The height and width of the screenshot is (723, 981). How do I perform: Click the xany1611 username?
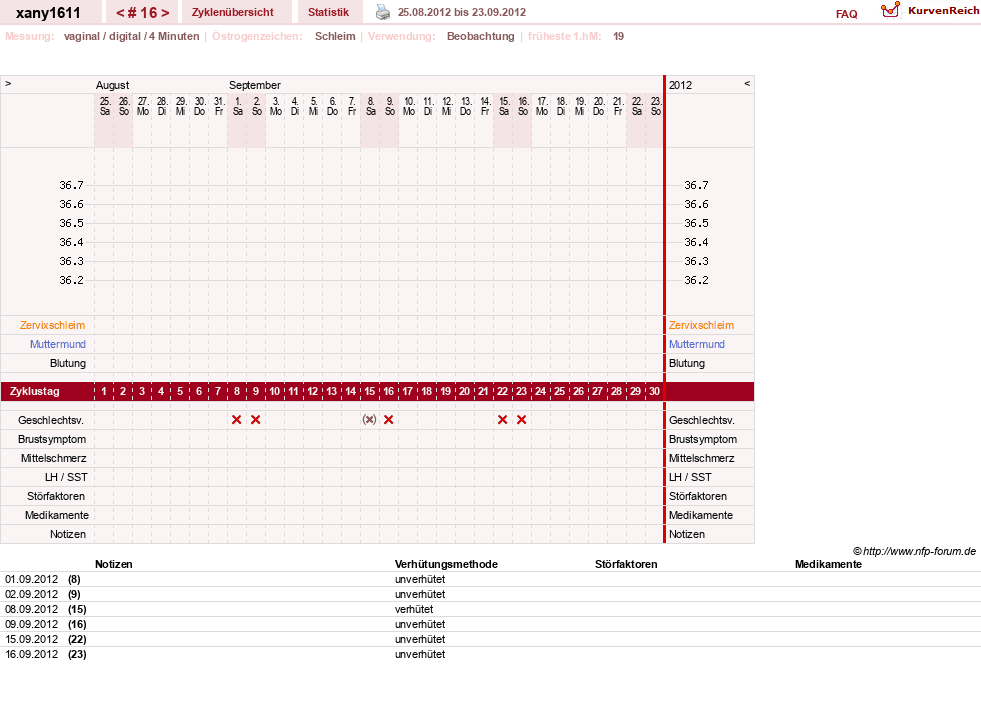pyautogui.click(x=48, y=13)
